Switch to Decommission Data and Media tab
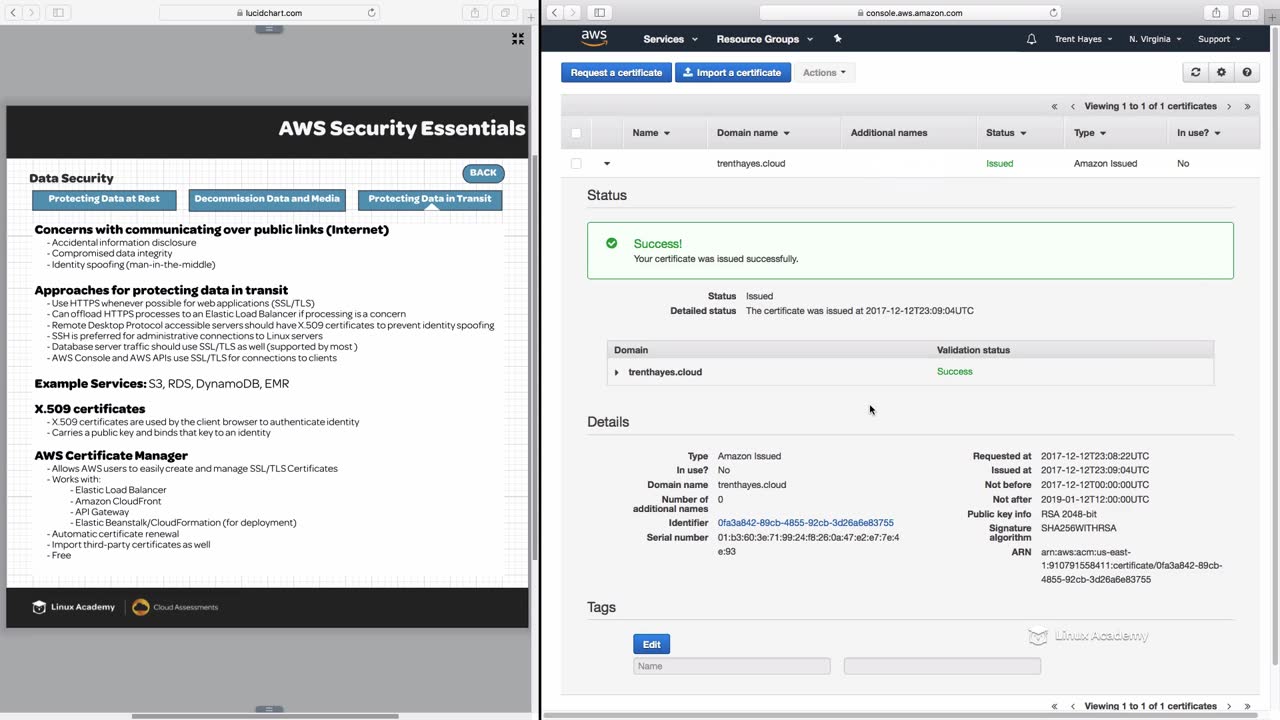This screenshot has width=1280, height=720. [x=267, y=199]
